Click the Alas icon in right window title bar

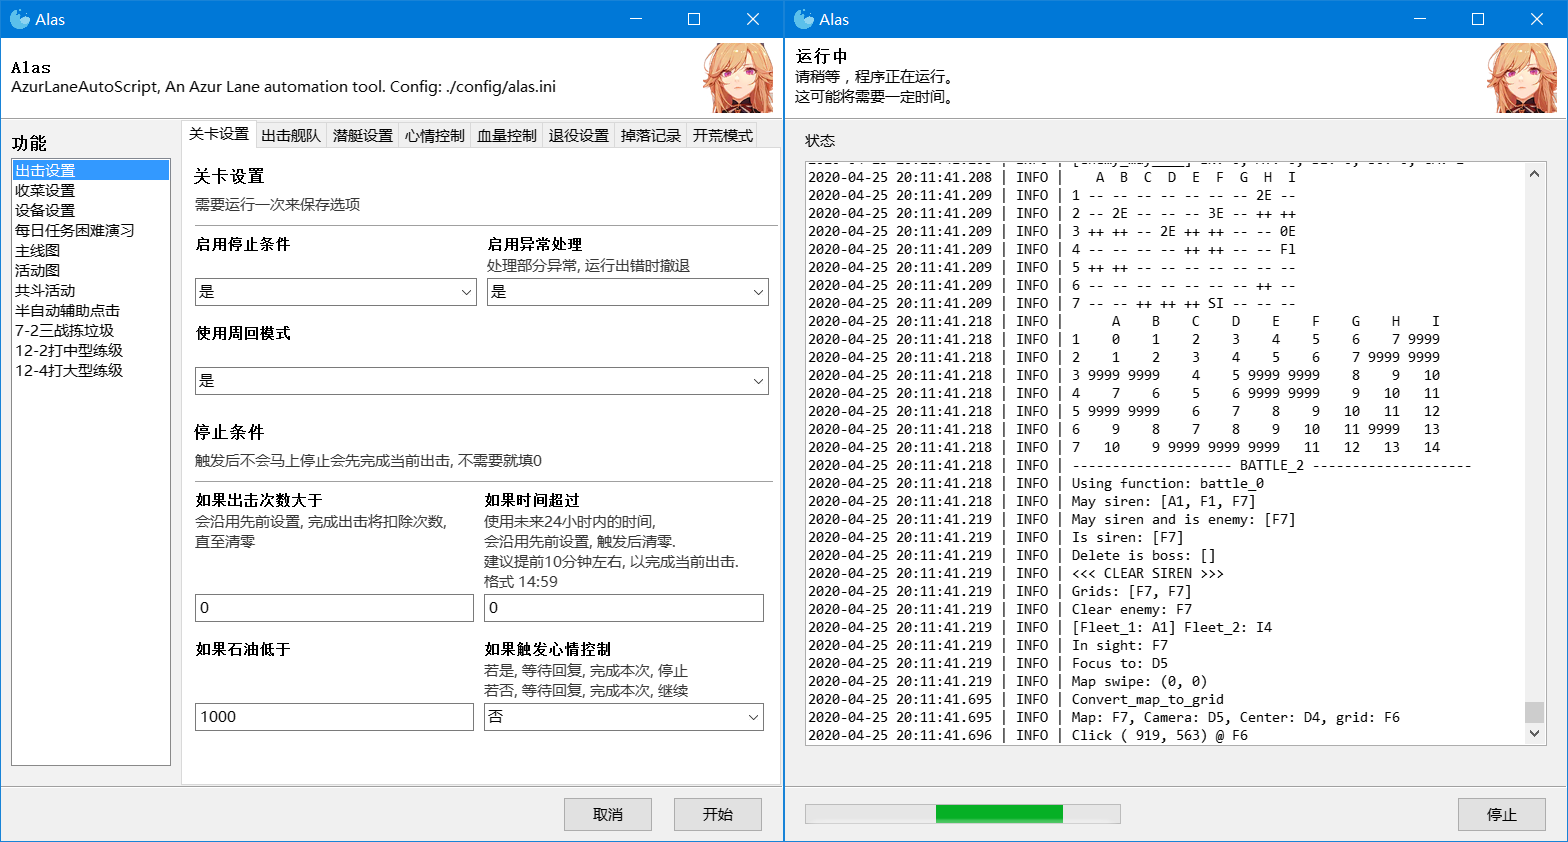point(803,19)
